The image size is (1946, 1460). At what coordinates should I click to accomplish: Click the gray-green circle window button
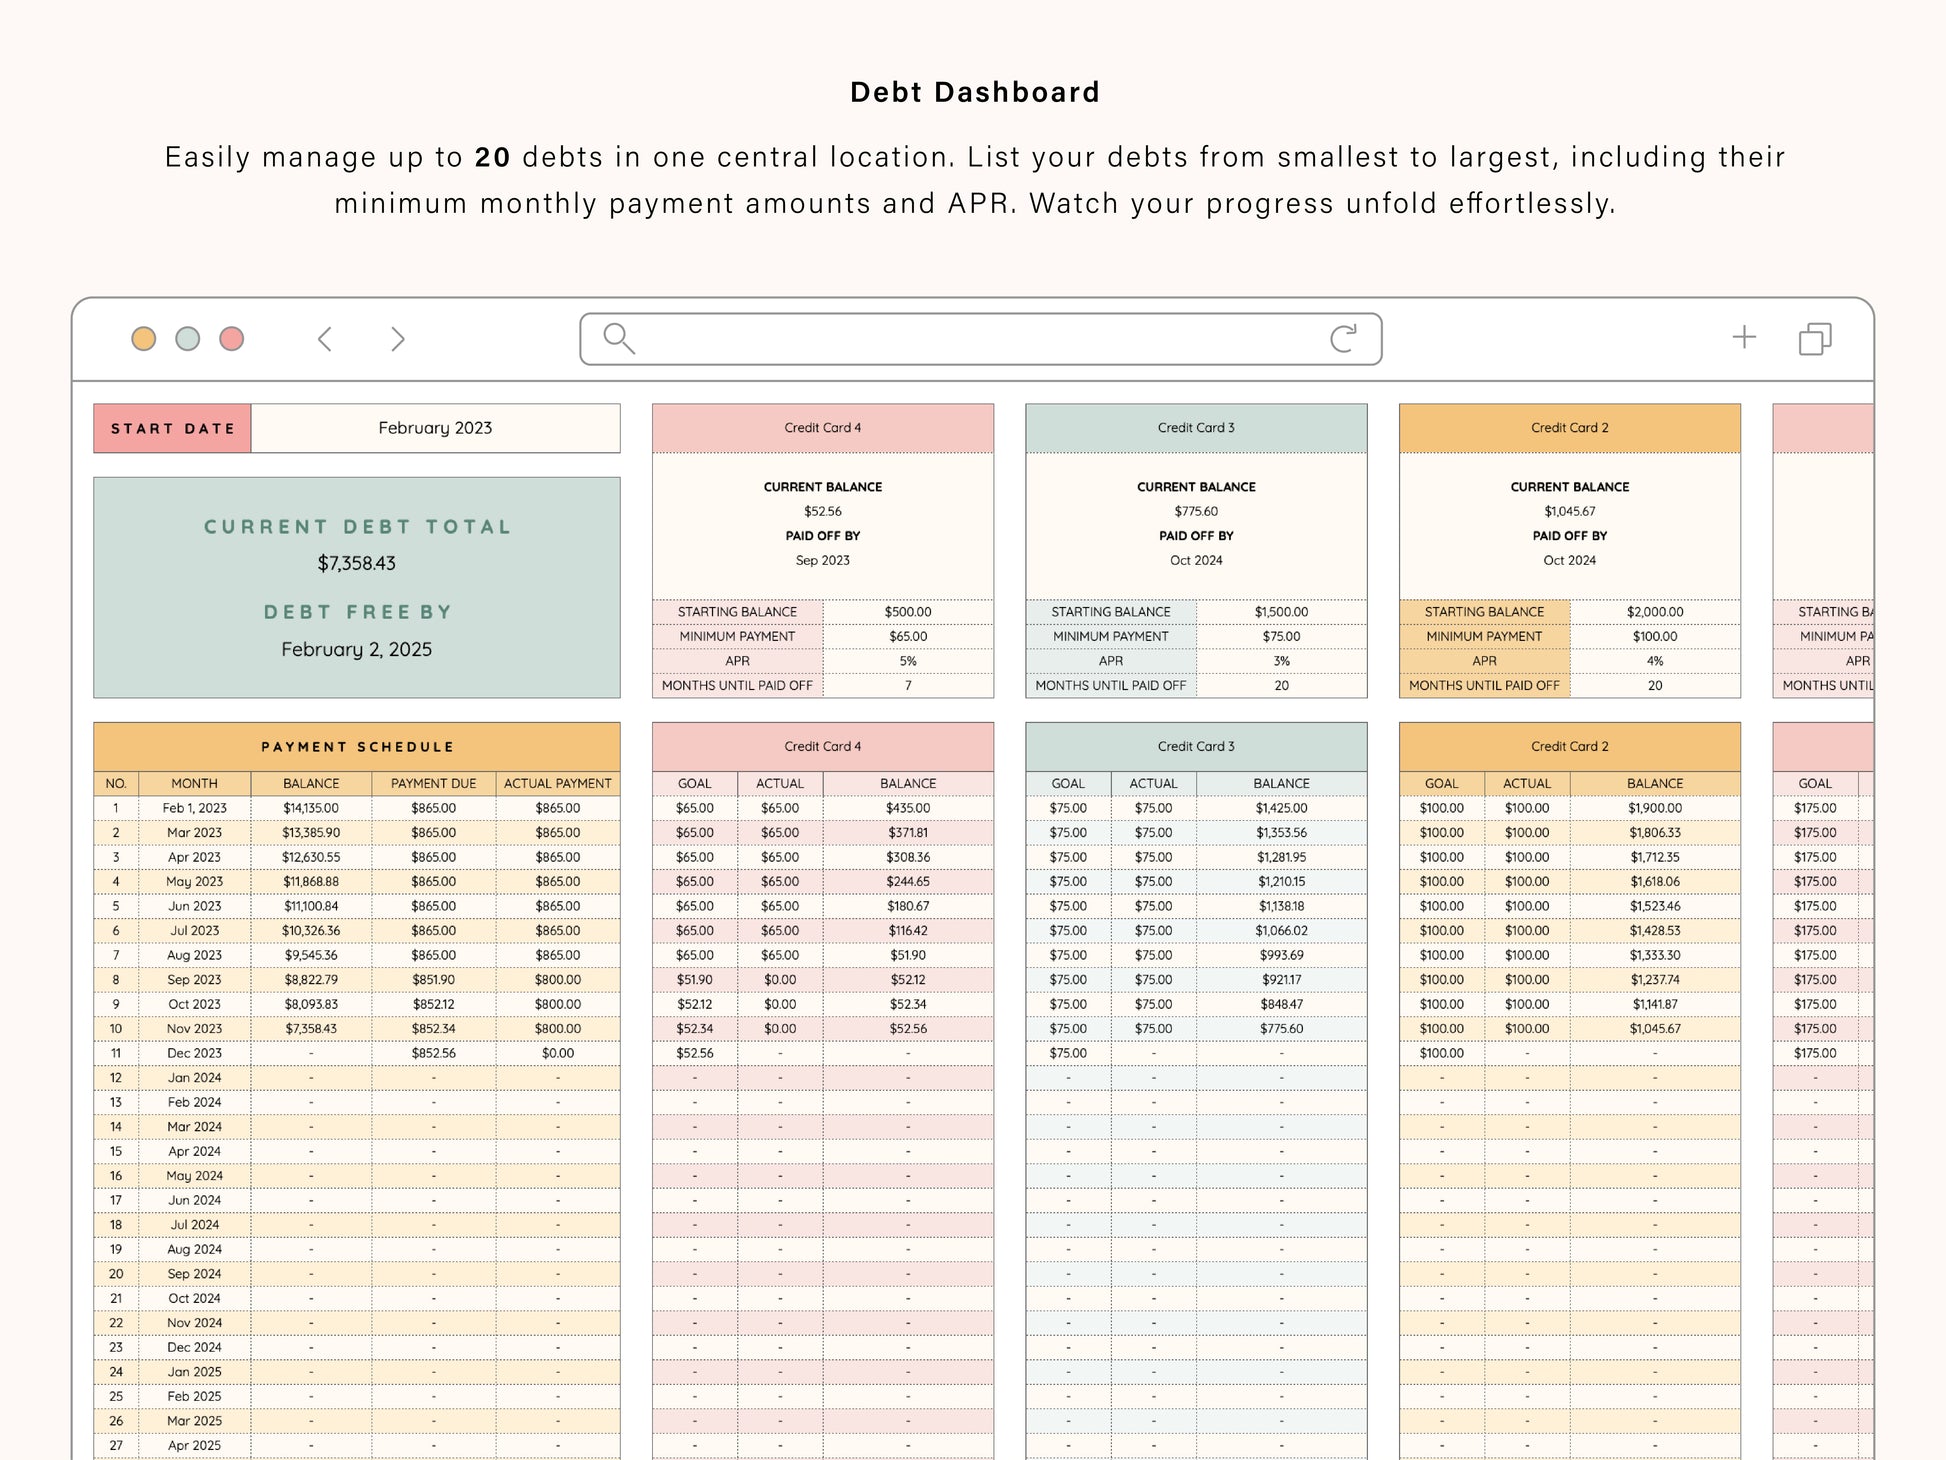pyautogui.click(x=188, y=339)
